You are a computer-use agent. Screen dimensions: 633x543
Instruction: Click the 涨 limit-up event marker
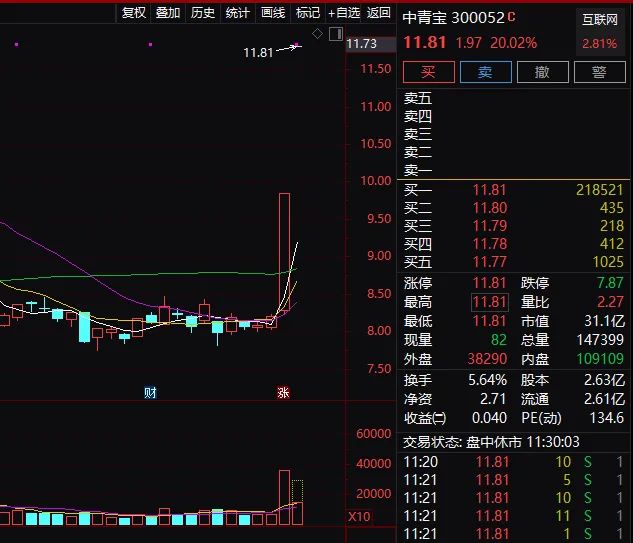pyautogui.click(x=284, y=393)
